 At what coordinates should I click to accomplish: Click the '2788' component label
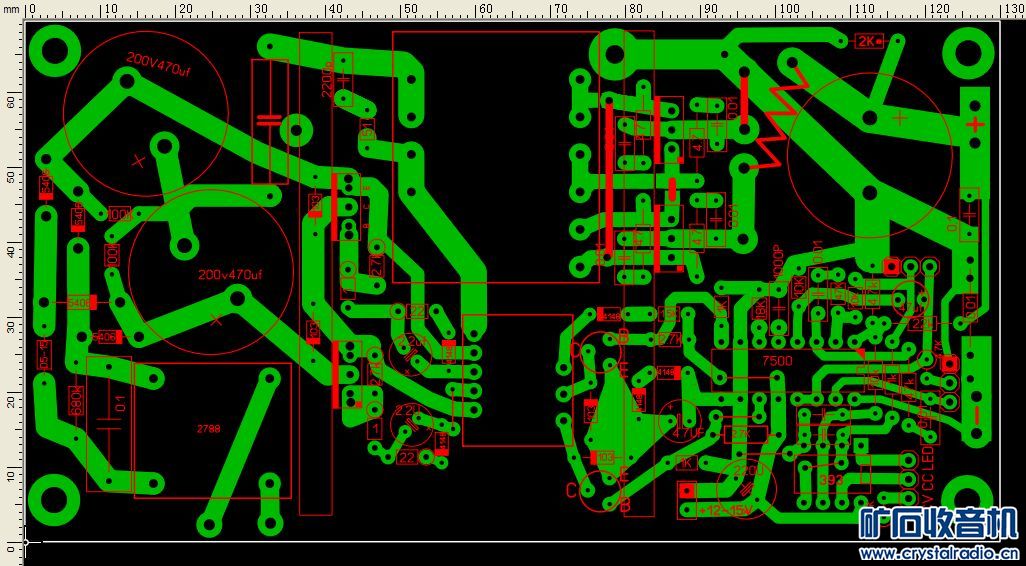pyautogui.click(x=209, y=429)
